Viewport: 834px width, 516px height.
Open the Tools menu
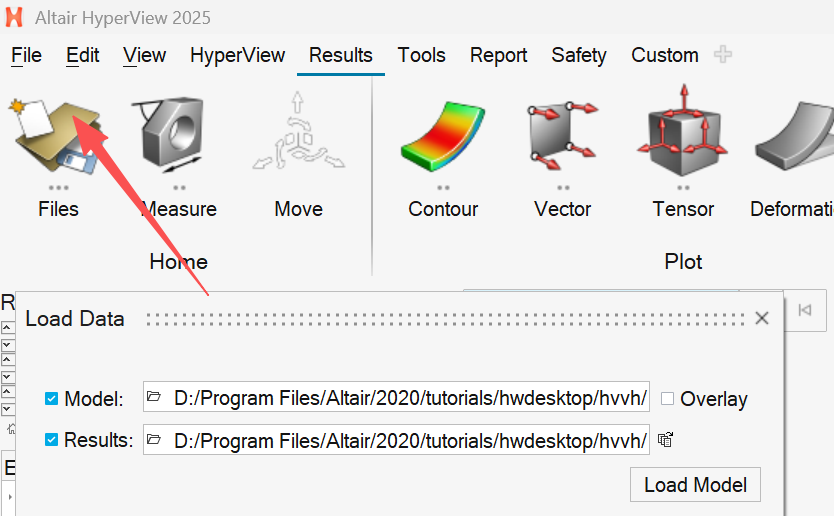(x=421, y=55)
